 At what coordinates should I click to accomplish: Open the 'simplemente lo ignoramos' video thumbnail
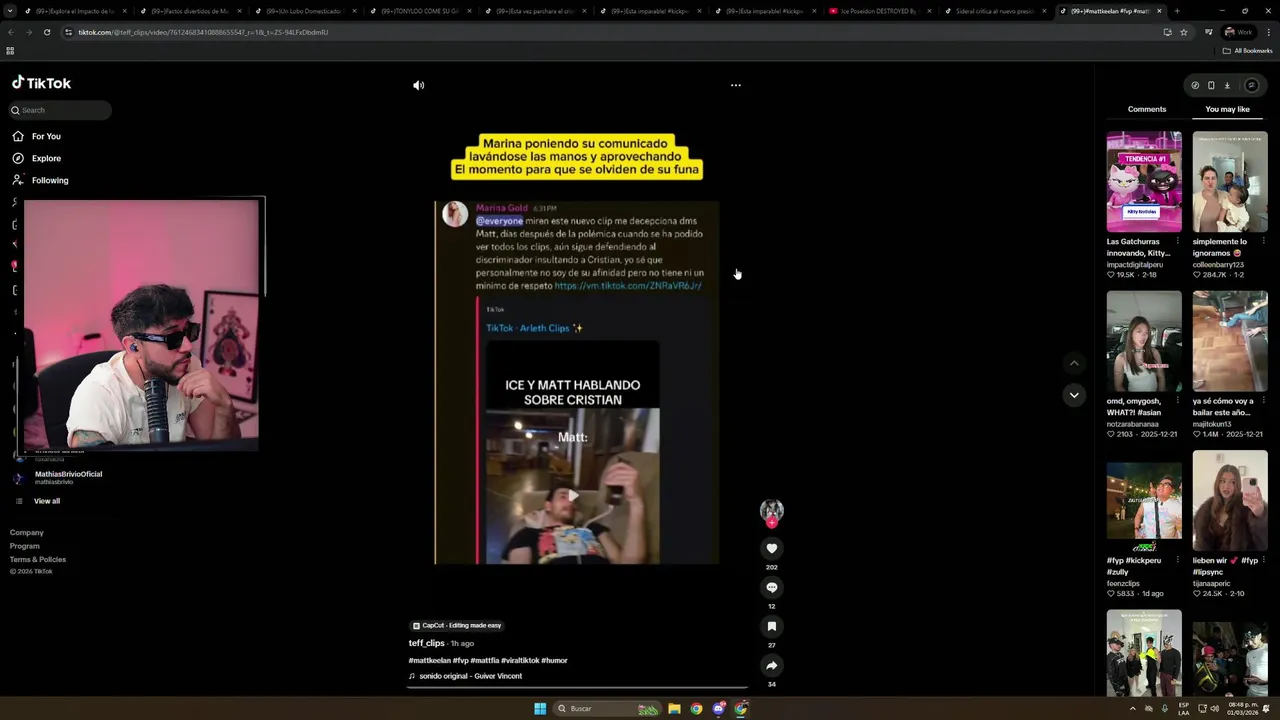[x=1230, y=182]
